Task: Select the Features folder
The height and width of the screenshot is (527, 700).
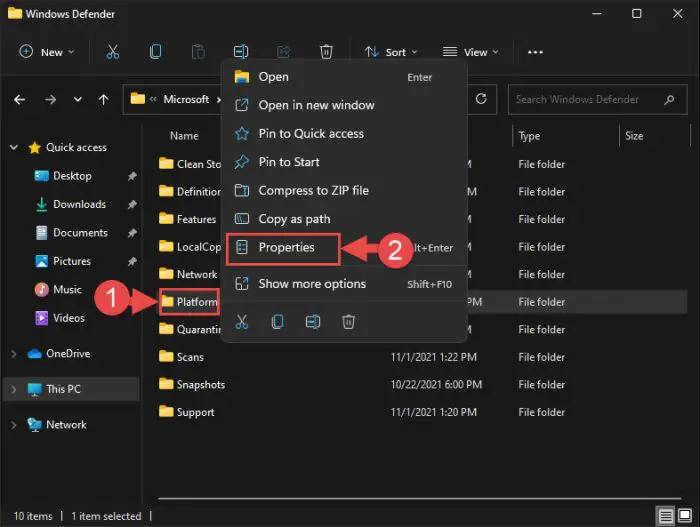Action: tap(196, 219)
